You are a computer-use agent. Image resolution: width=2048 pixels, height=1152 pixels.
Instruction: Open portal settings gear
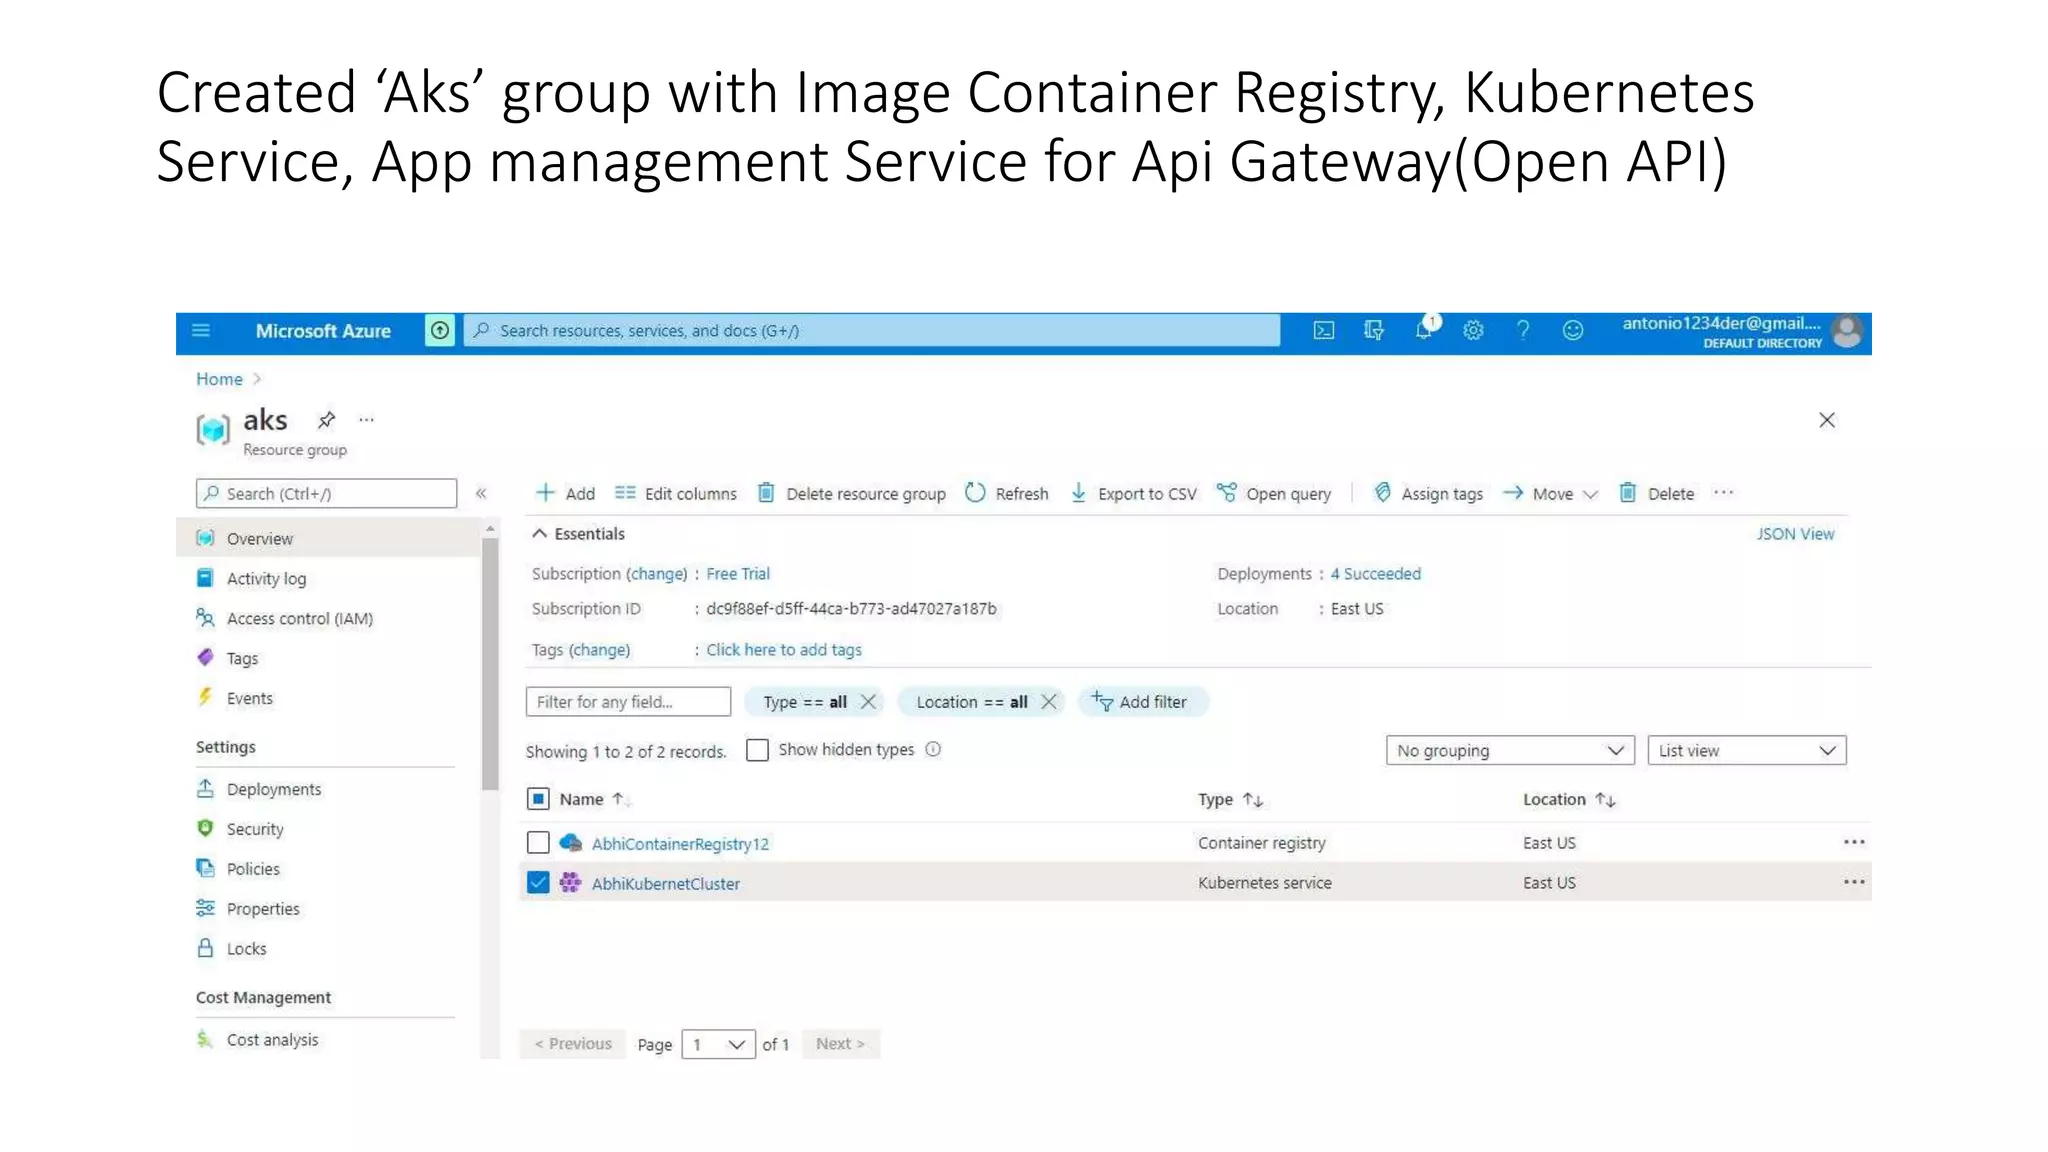pyautogui.click(x=1473, y=331)
